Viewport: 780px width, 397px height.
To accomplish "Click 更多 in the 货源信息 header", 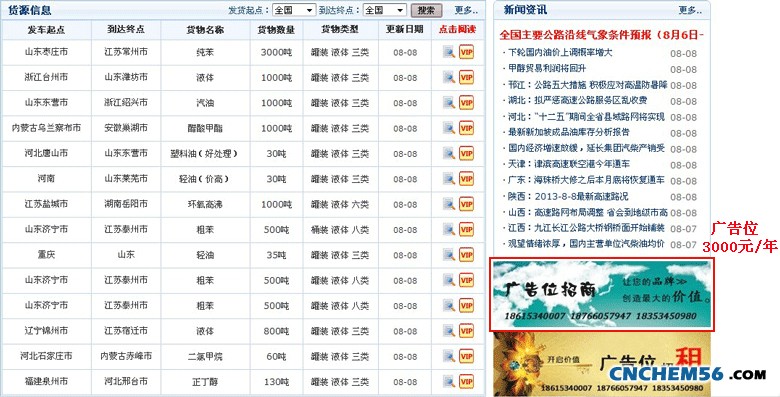I will (x=467, y=10).
